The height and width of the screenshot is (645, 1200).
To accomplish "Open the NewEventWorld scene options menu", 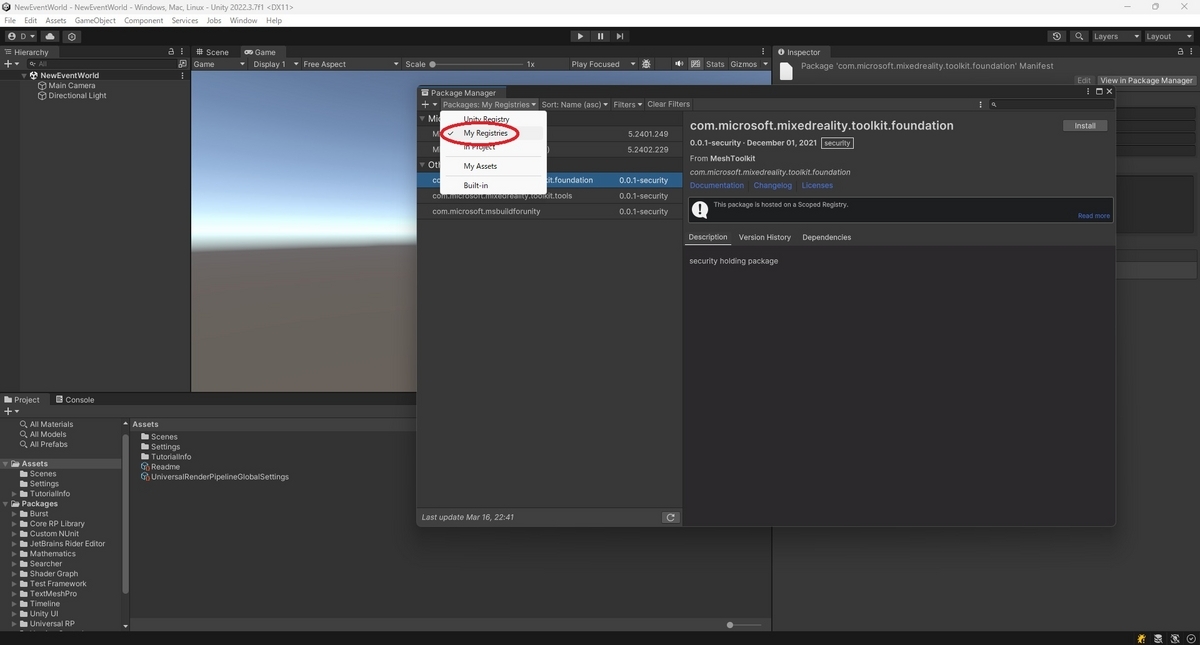I will [x=182, y=75].
